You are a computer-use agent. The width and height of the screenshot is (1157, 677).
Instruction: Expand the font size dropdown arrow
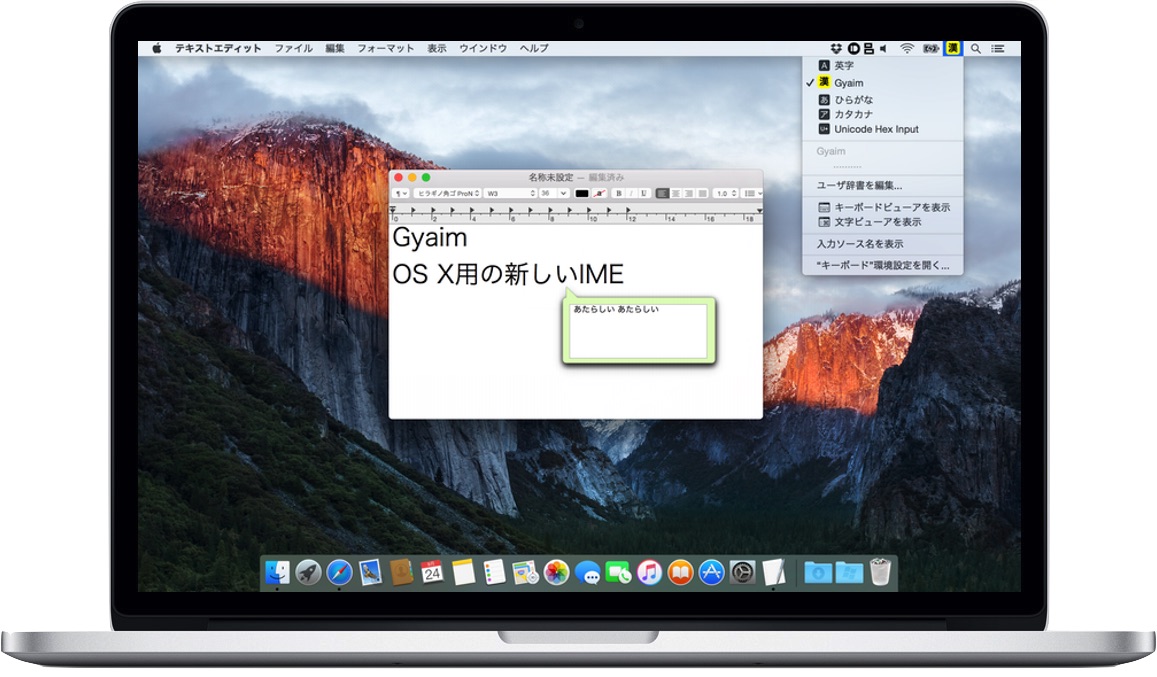point(563,193)
